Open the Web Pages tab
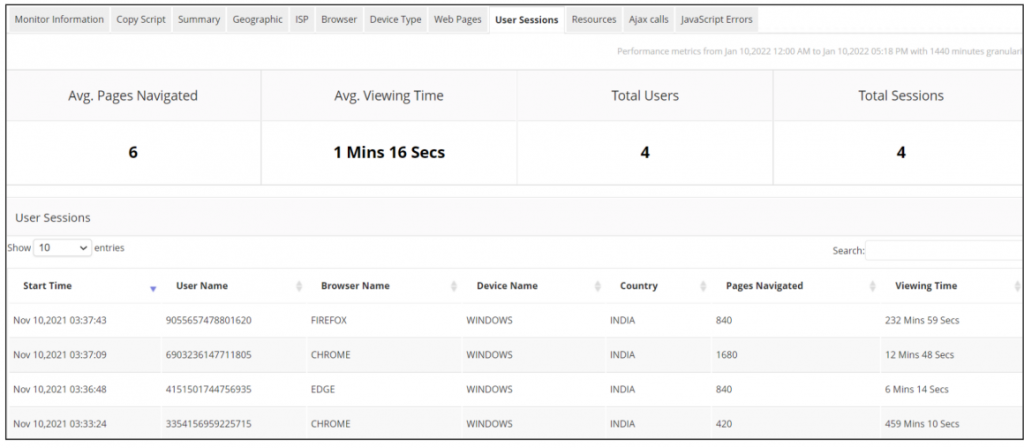The height and width of the screenshot is (448, 1024). tap(458, 20)
